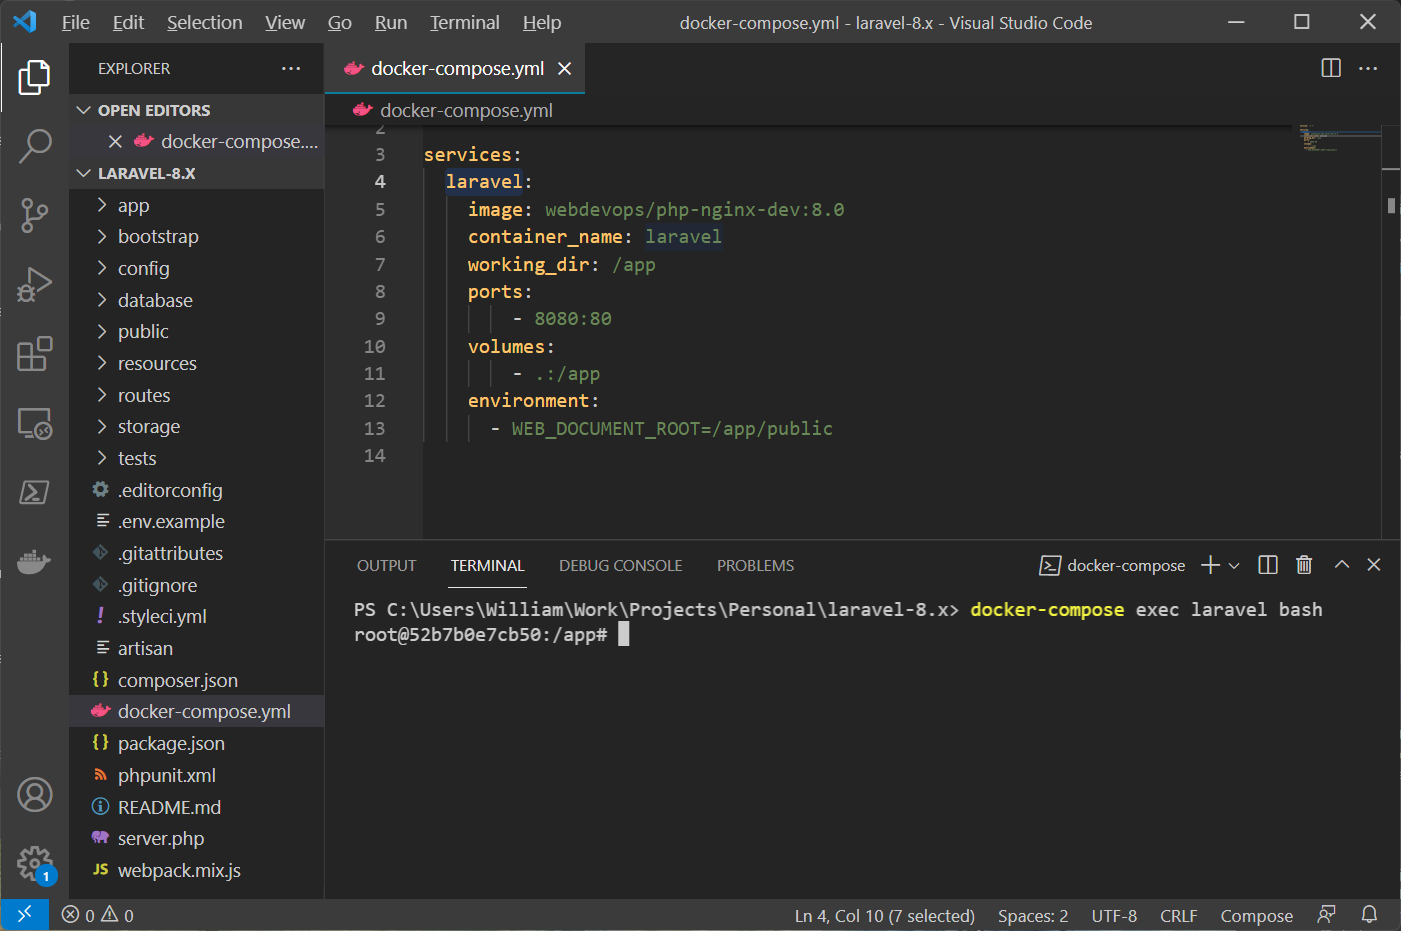Change language mode from Compose
1401x931 pixels.
tap(1256, 915)
